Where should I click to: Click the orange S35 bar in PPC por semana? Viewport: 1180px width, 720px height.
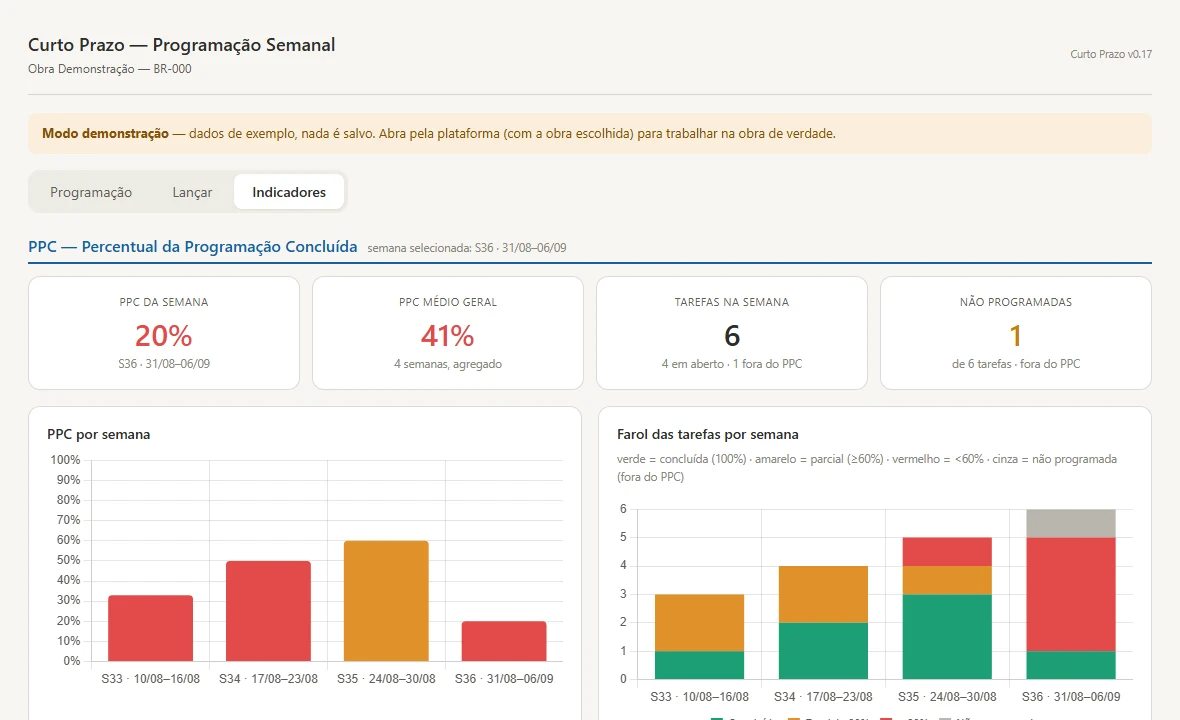coord(386,601)
